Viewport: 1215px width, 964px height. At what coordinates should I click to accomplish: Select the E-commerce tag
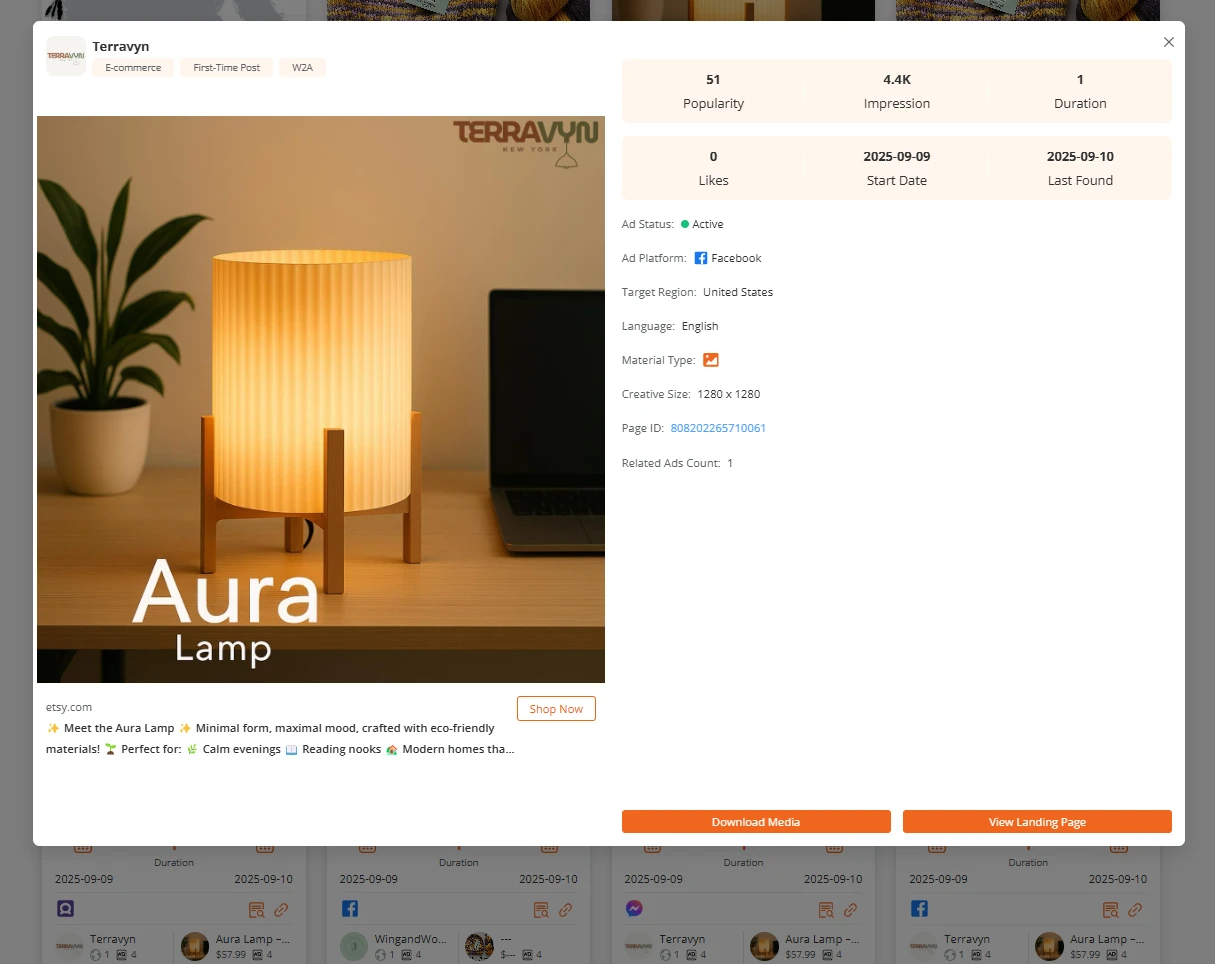click(133, 68)
